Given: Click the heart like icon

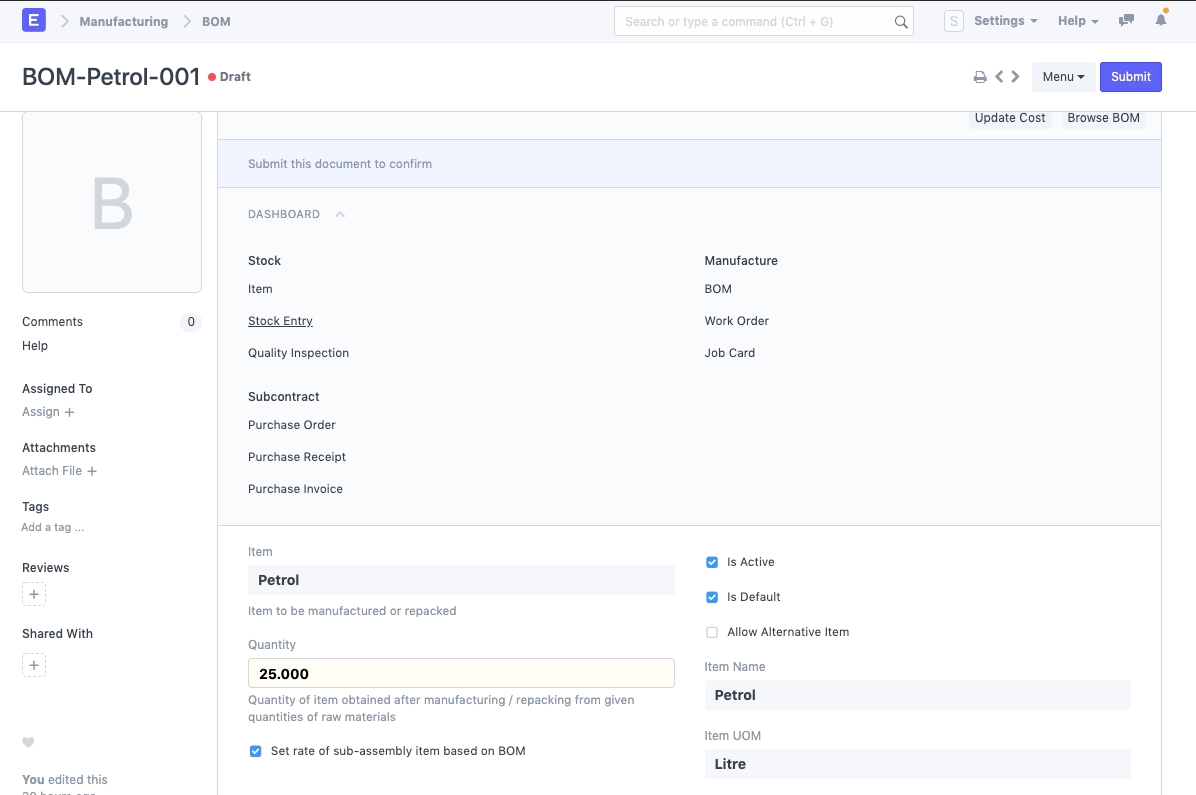Looking at the screenshot, I should [x=28, y=742].
